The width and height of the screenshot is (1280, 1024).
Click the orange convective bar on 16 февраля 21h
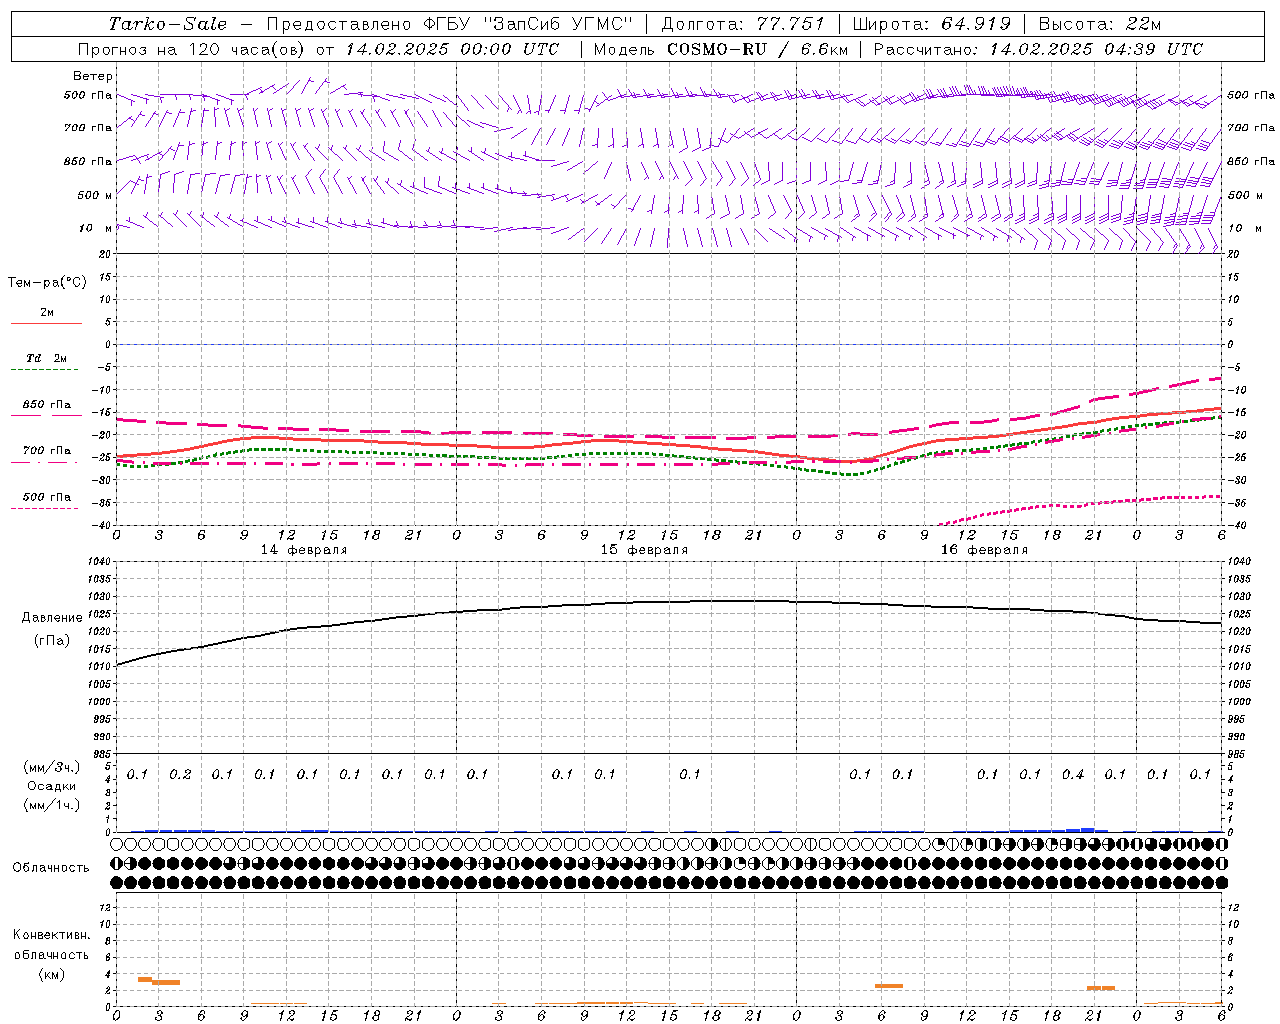coord(1101,988)
